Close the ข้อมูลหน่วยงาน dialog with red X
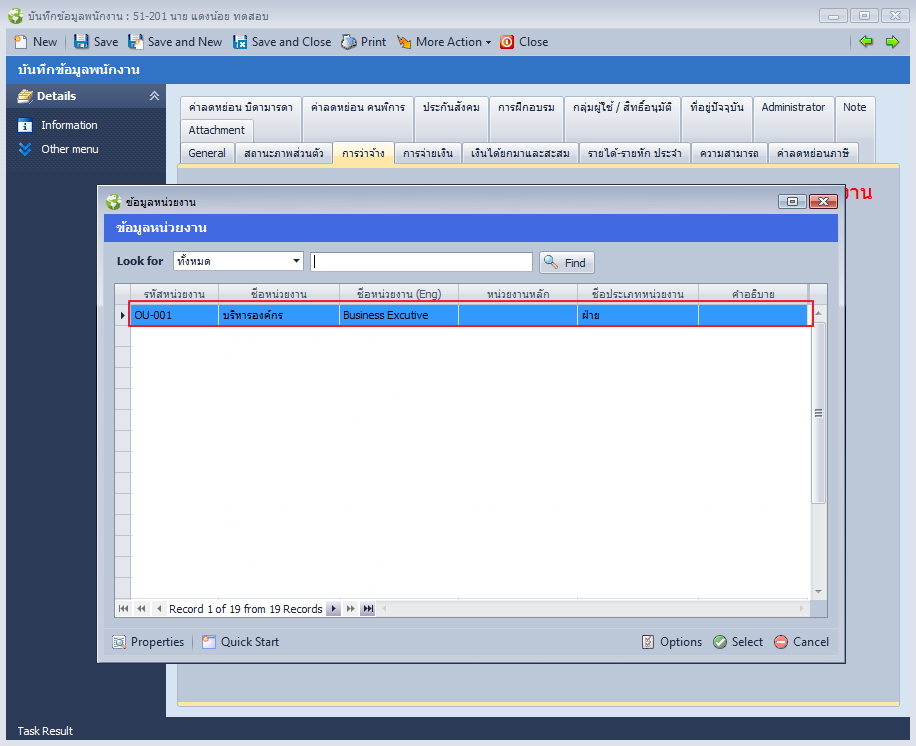The width and height of the screenshot is (916, 746). point(823,202)
